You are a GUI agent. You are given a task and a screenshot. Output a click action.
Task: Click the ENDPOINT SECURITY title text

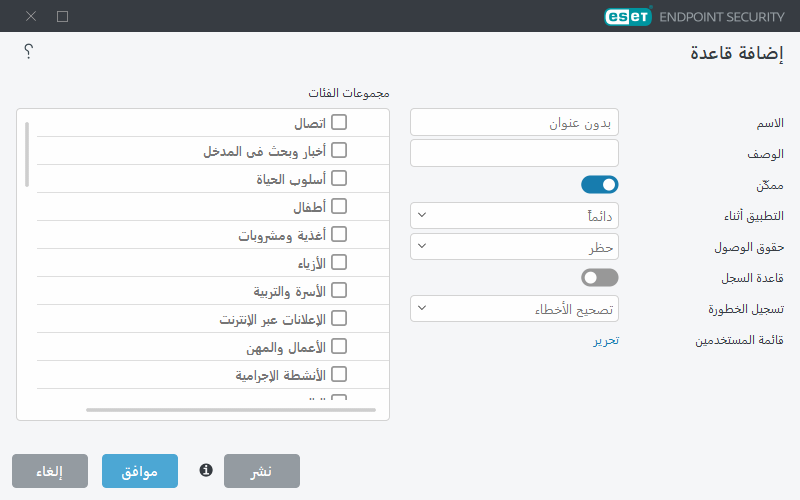pos(721,17)
